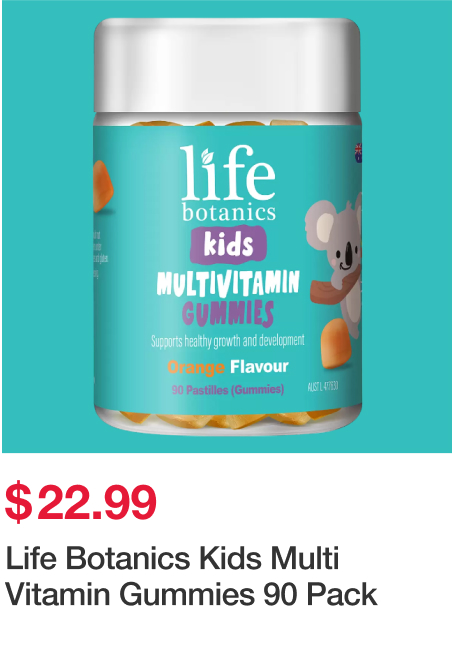Click the life botanics logo on the jar

pyautogui.click(x=228, y=183)
